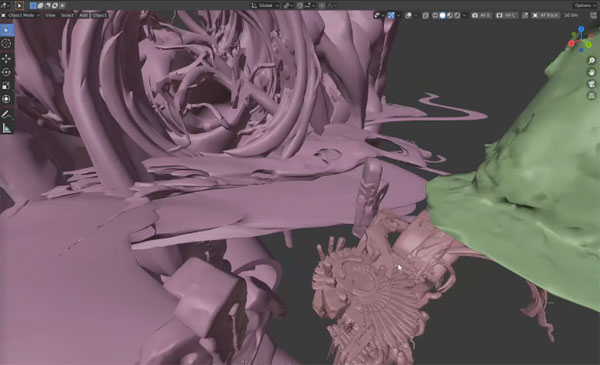The height and width of the screenshot is (365, 600).
Task: Click the highlighted tweak tool icon in header
Action: point(19,5)
